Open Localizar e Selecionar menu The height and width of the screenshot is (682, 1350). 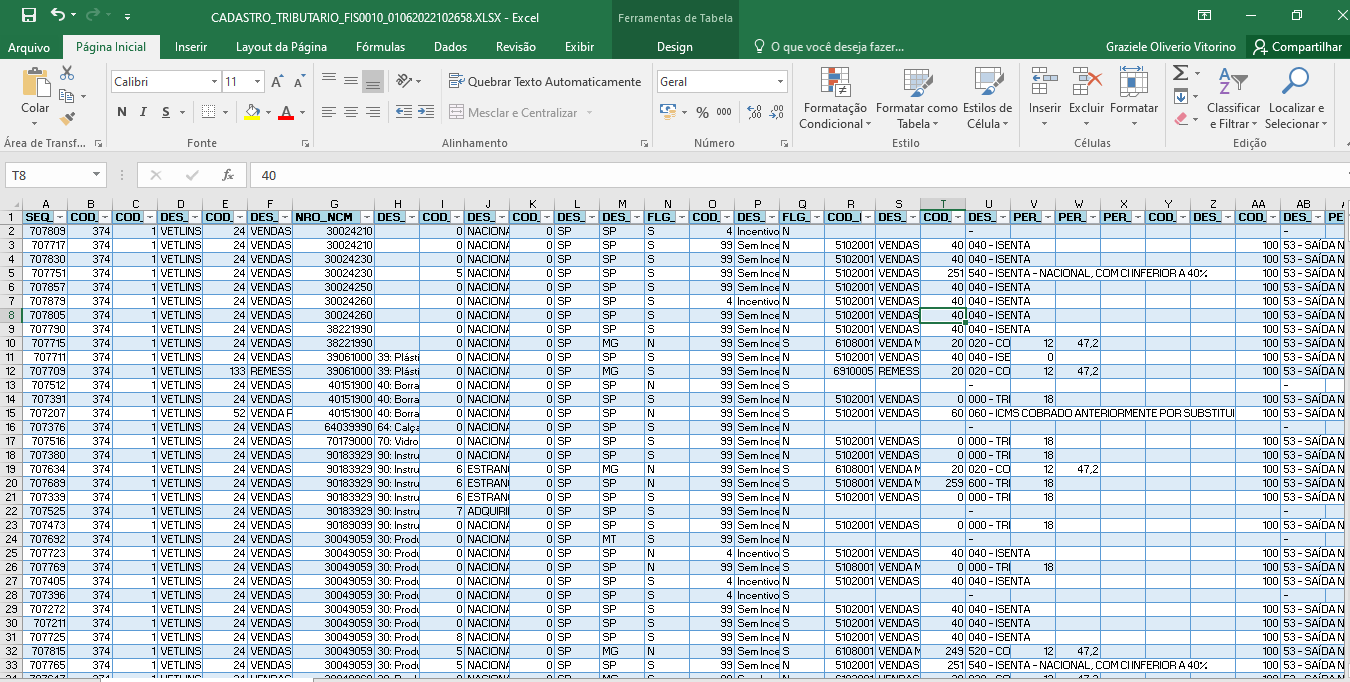[1296, 98]
